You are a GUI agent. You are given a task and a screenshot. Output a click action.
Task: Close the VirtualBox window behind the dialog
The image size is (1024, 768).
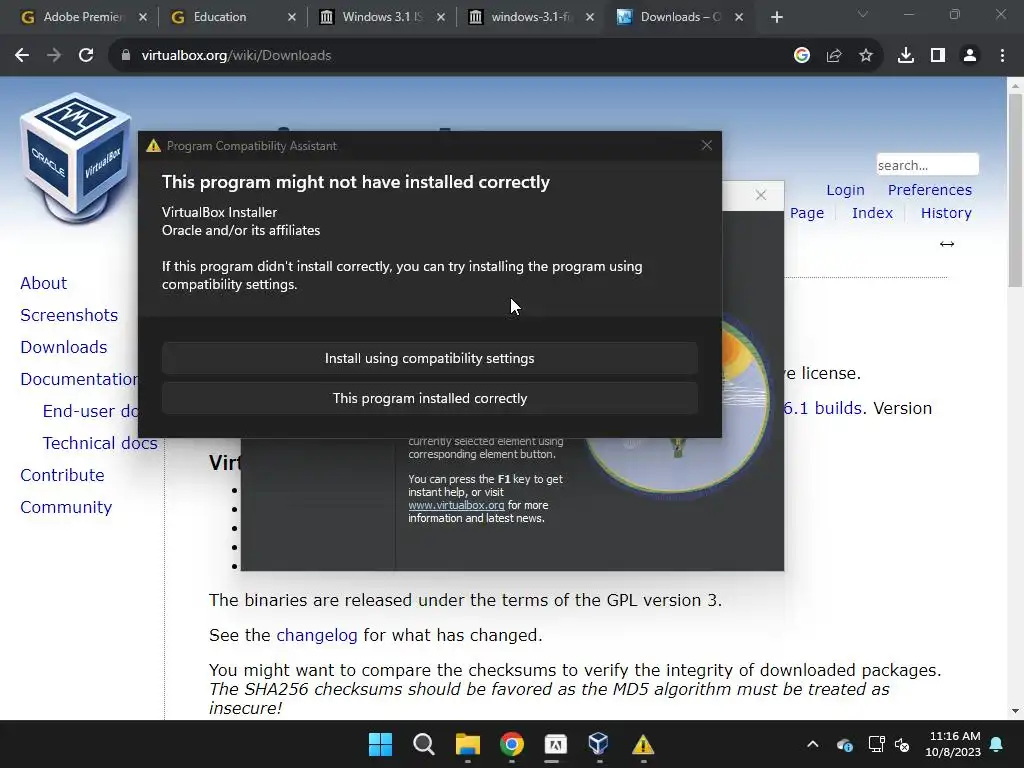pos(761,195)
